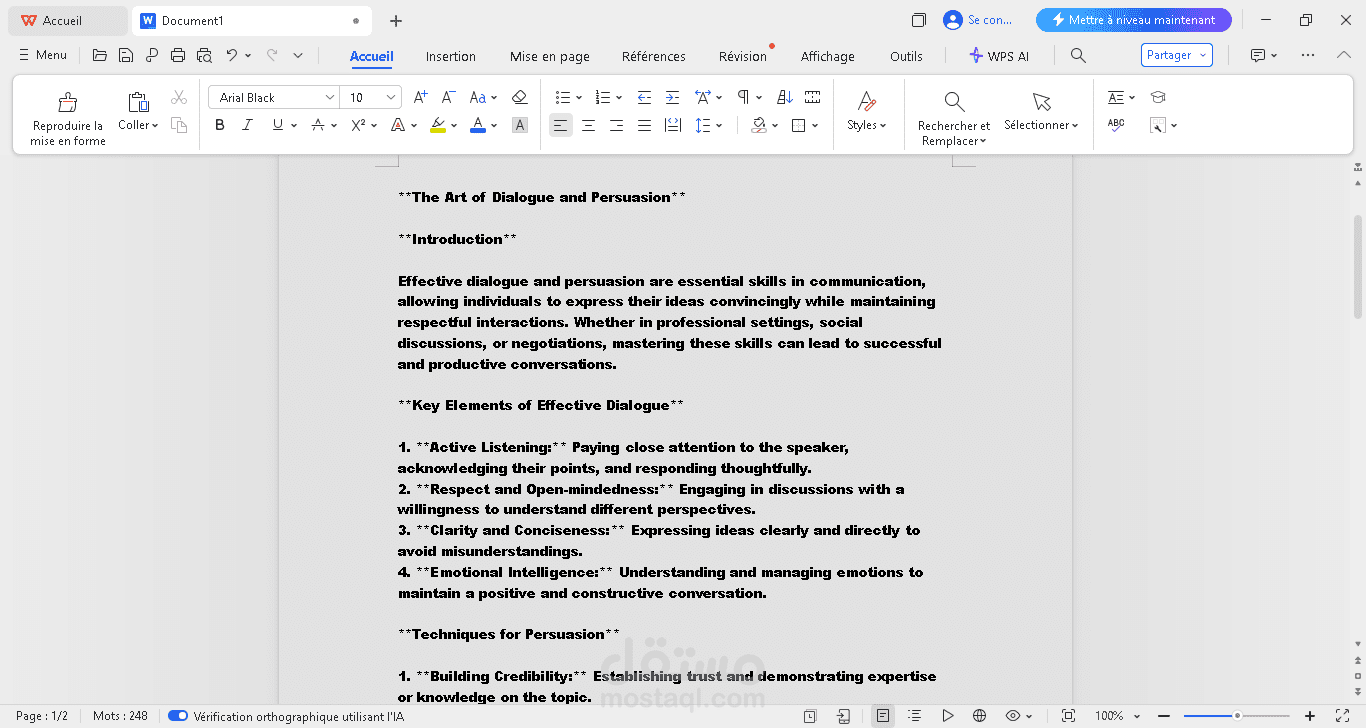Click the search magnifier next to WPS AI
The height and width of the screenshot is (728, 1366).
coord(1078,56)
